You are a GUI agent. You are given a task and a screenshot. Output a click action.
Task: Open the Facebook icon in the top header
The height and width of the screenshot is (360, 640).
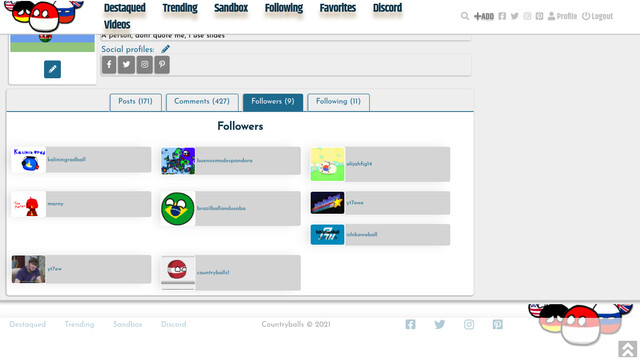click(x=502, y=16)
